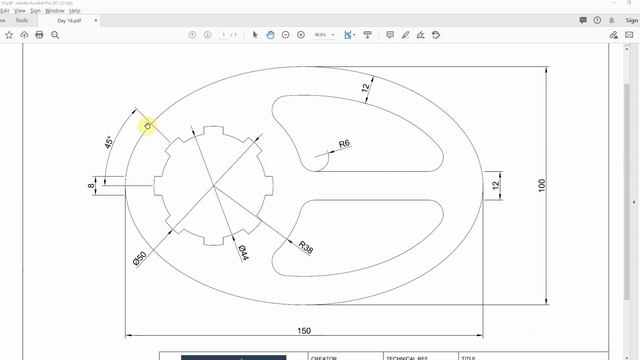Open the help question mark icon
This screenshot has width=640, height=360.
click(597, 20)
